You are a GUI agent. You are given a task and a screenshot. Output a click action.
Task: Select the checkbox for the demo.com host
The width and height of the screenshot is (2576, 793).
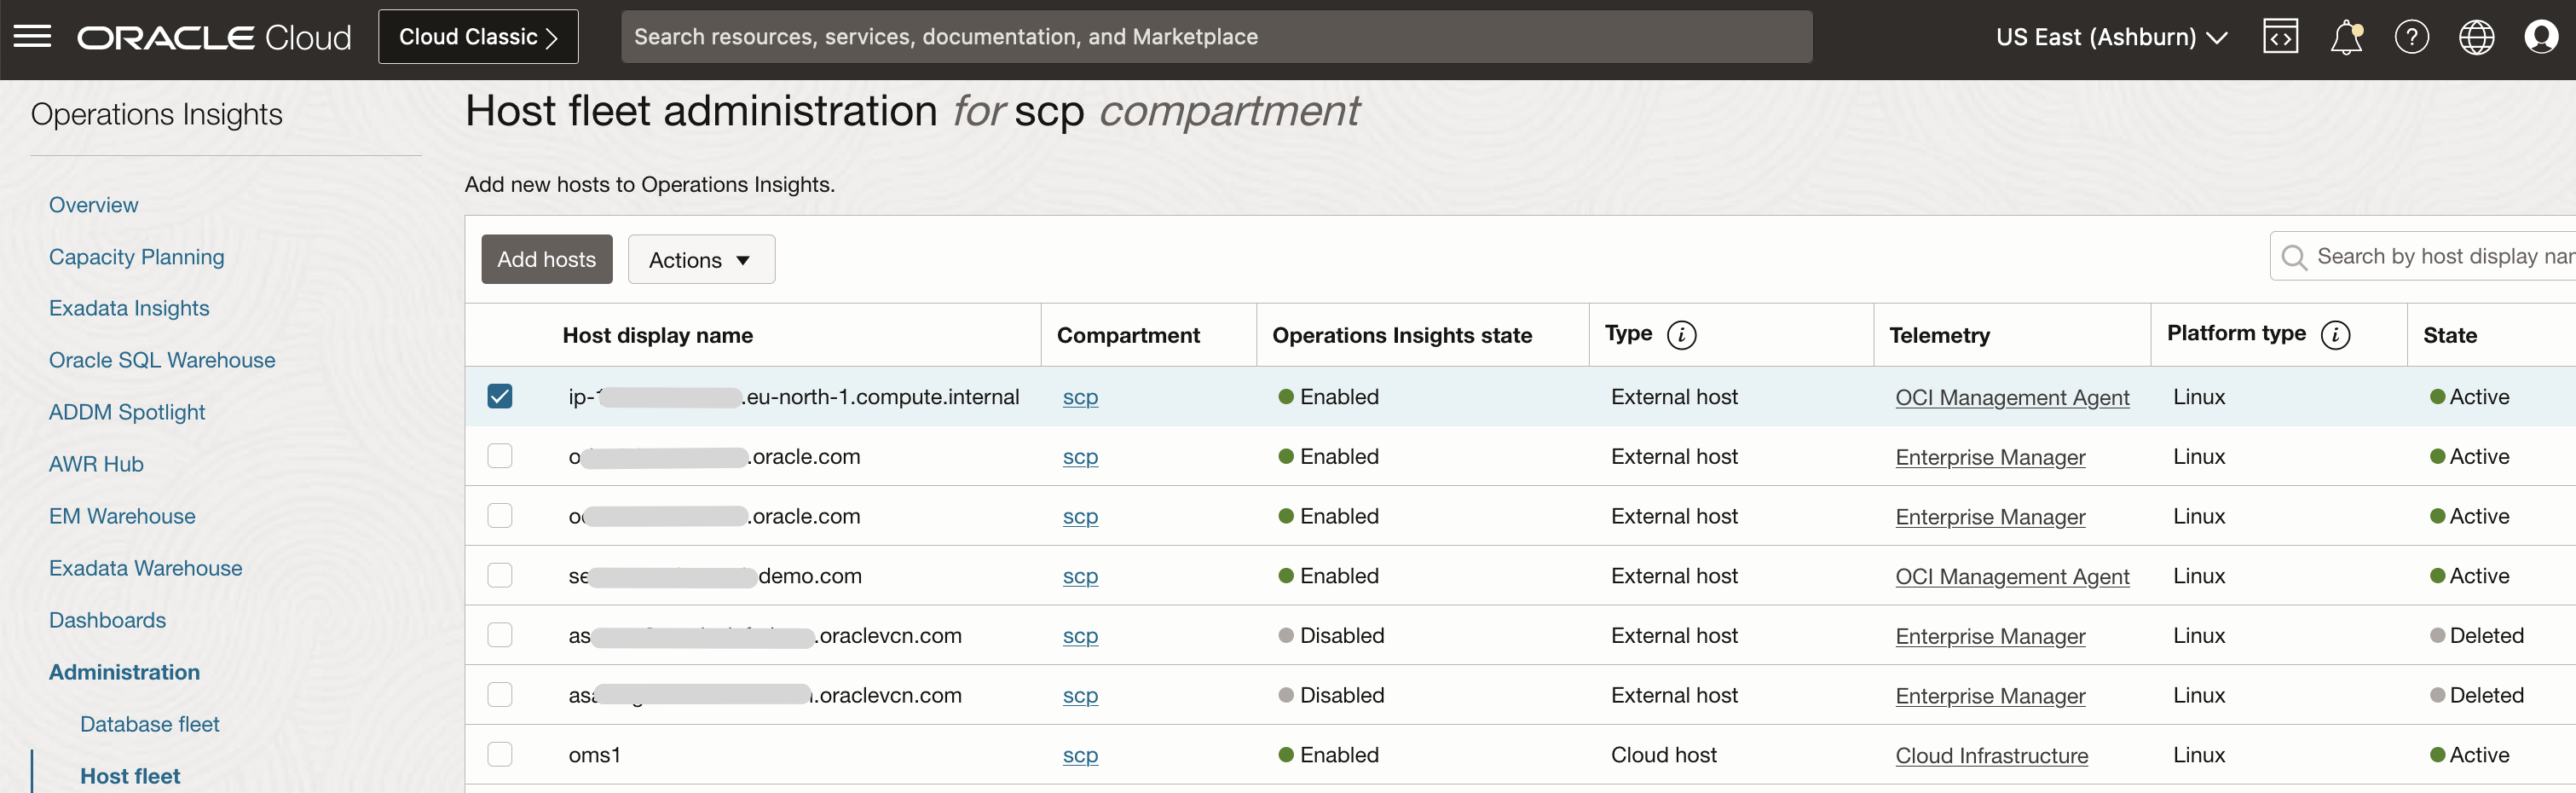[x=500, y=575]
